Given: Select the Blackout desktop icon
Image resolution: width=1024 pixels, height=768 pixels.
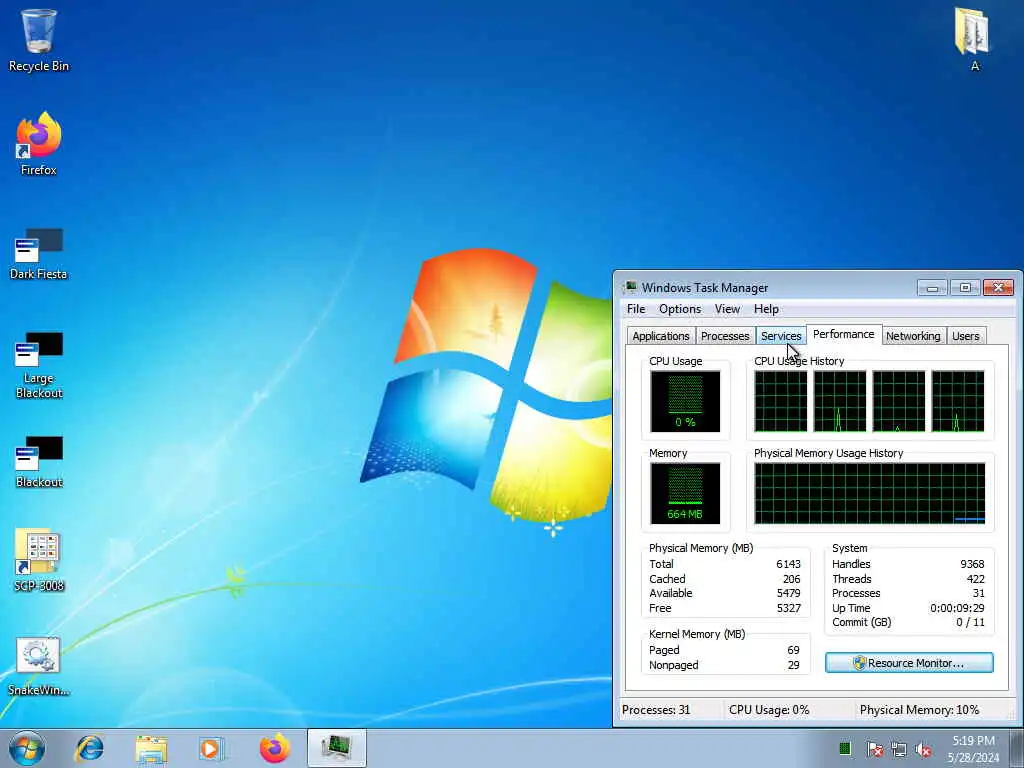Looking at the screenshot, I should tap(39, 462).
